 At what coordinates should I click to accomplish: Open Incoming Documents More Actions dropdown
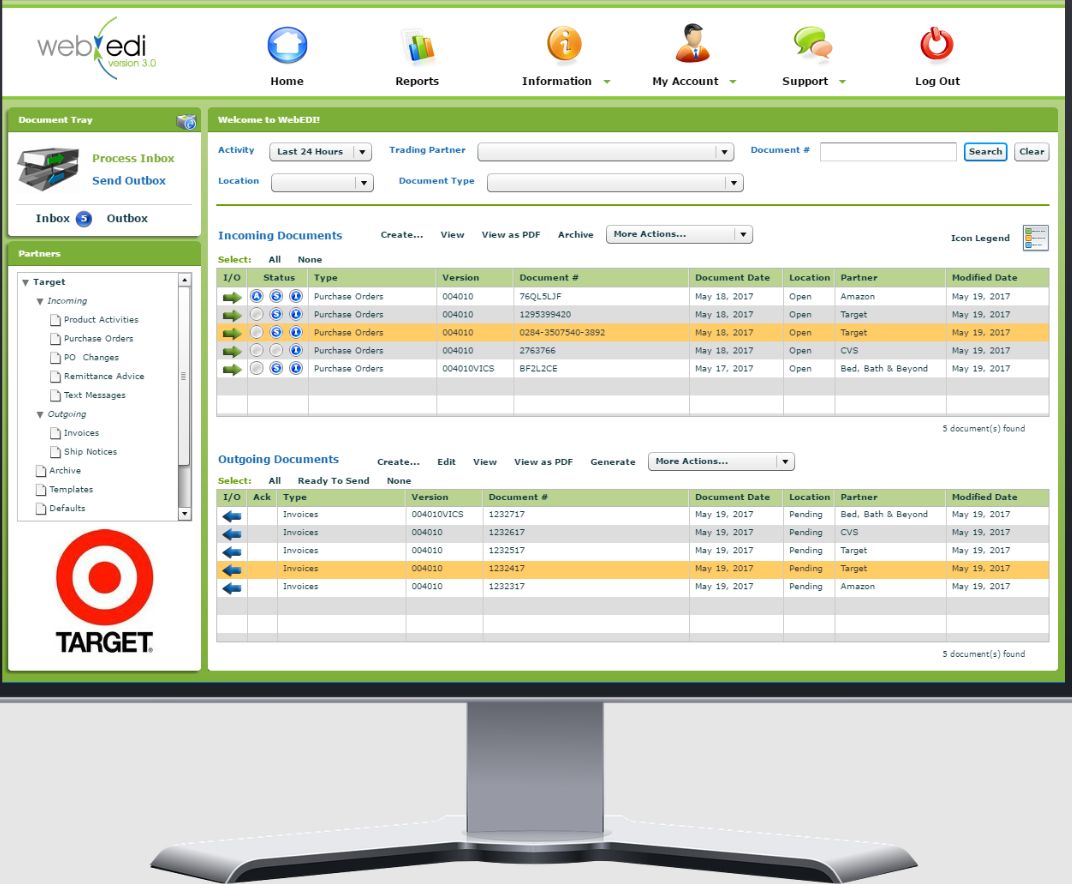tap(680, 235)
